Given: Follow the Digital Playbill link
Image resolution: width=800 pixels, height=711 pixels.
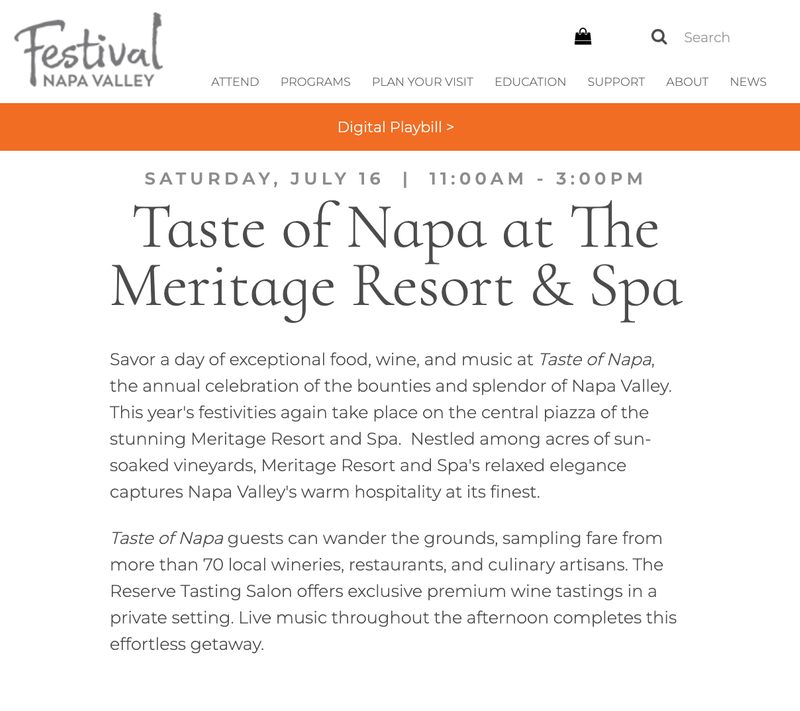Looking at the screenshot, I should click(395, 127).
